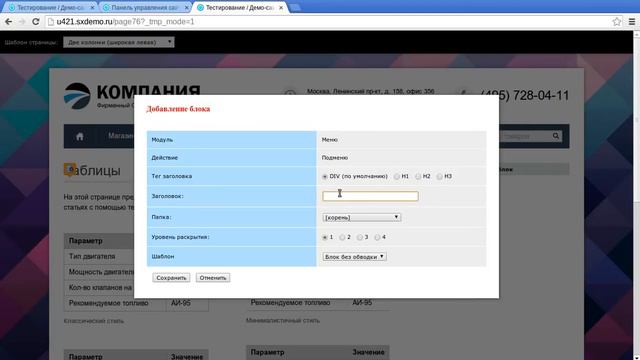
Task: Click the Подменю value text
Action: 335,158
